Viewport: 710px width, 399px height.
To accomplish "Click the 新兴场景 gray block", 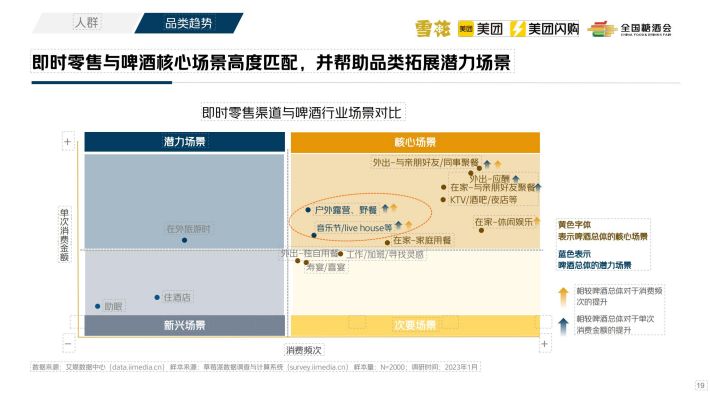I will (x=185, y=325).
